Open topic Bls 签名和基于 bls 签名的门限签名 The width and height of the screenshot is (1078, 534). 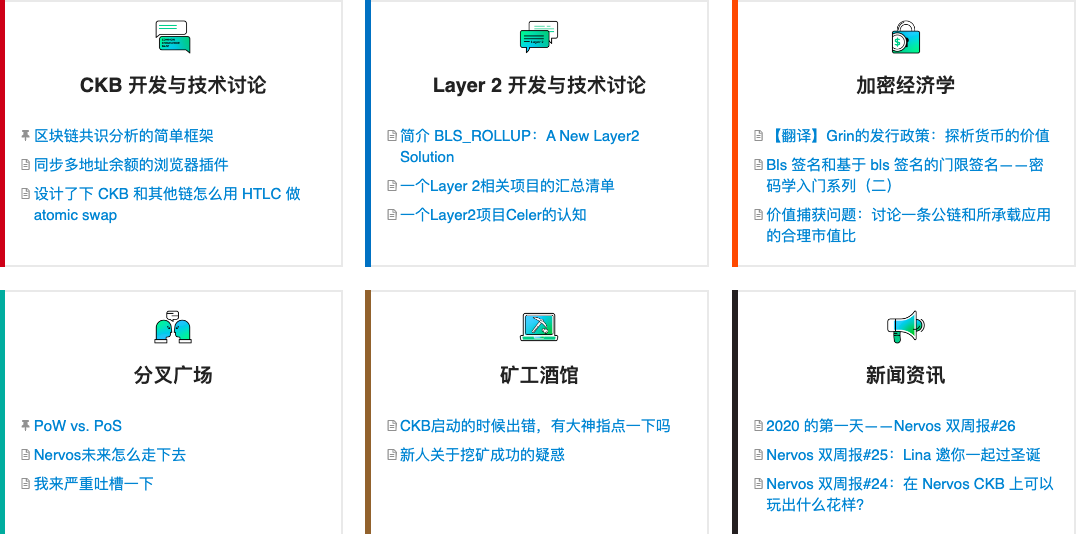905,175
